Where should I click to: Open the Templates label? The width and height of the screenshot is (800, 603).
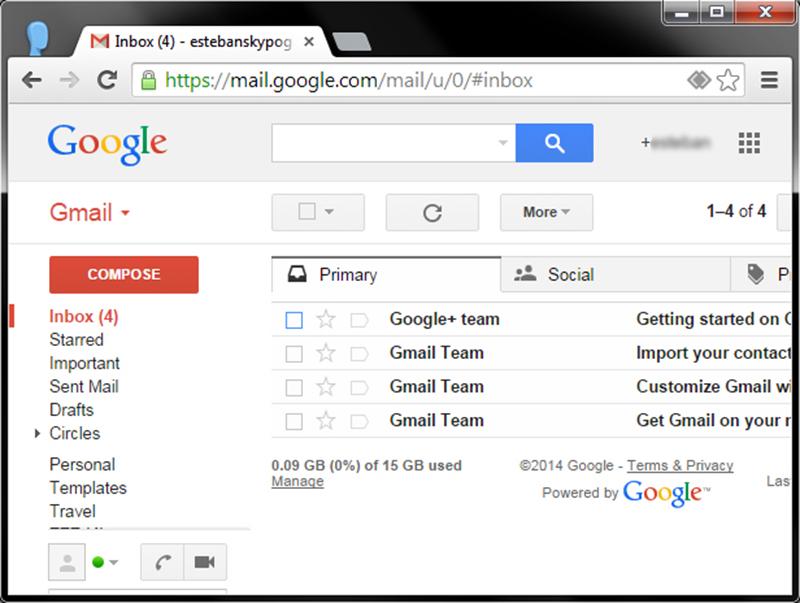88,488
